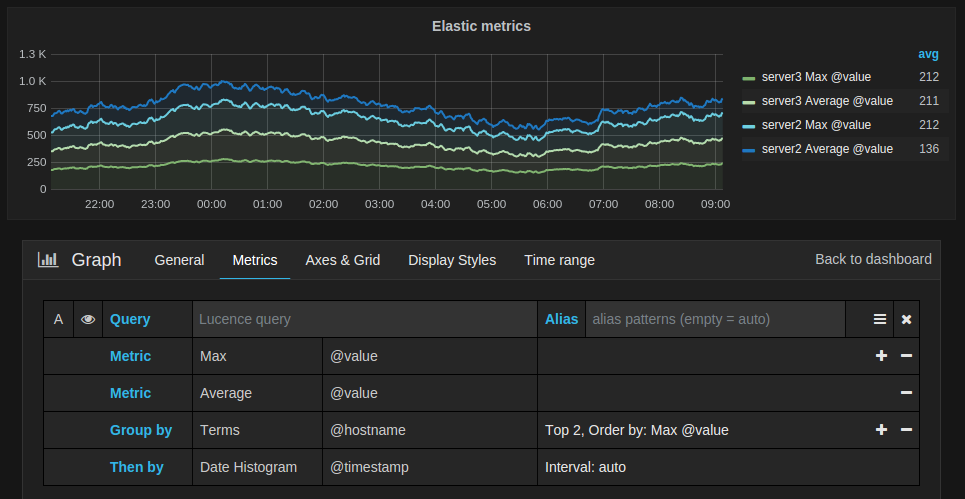The image size is (965, 499).
Task: Toggle query A visibility eye icon
Action: click(x=88, y=319)
